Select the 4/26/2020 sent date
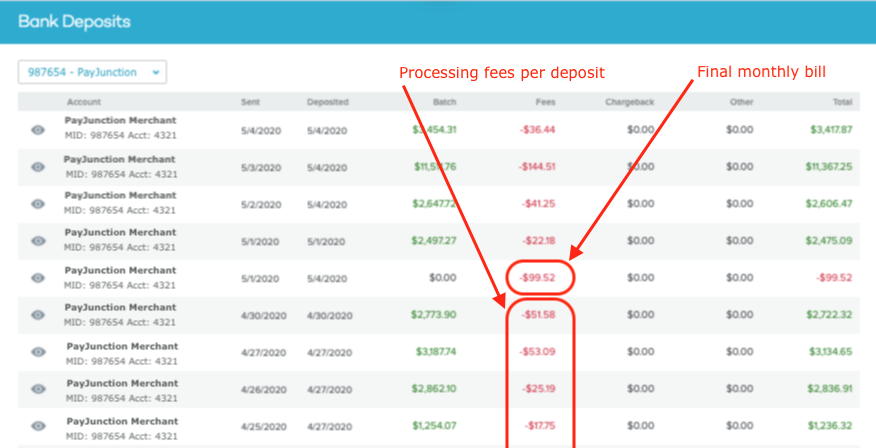Viewport: 876px width, 448px height. [263, 390]
